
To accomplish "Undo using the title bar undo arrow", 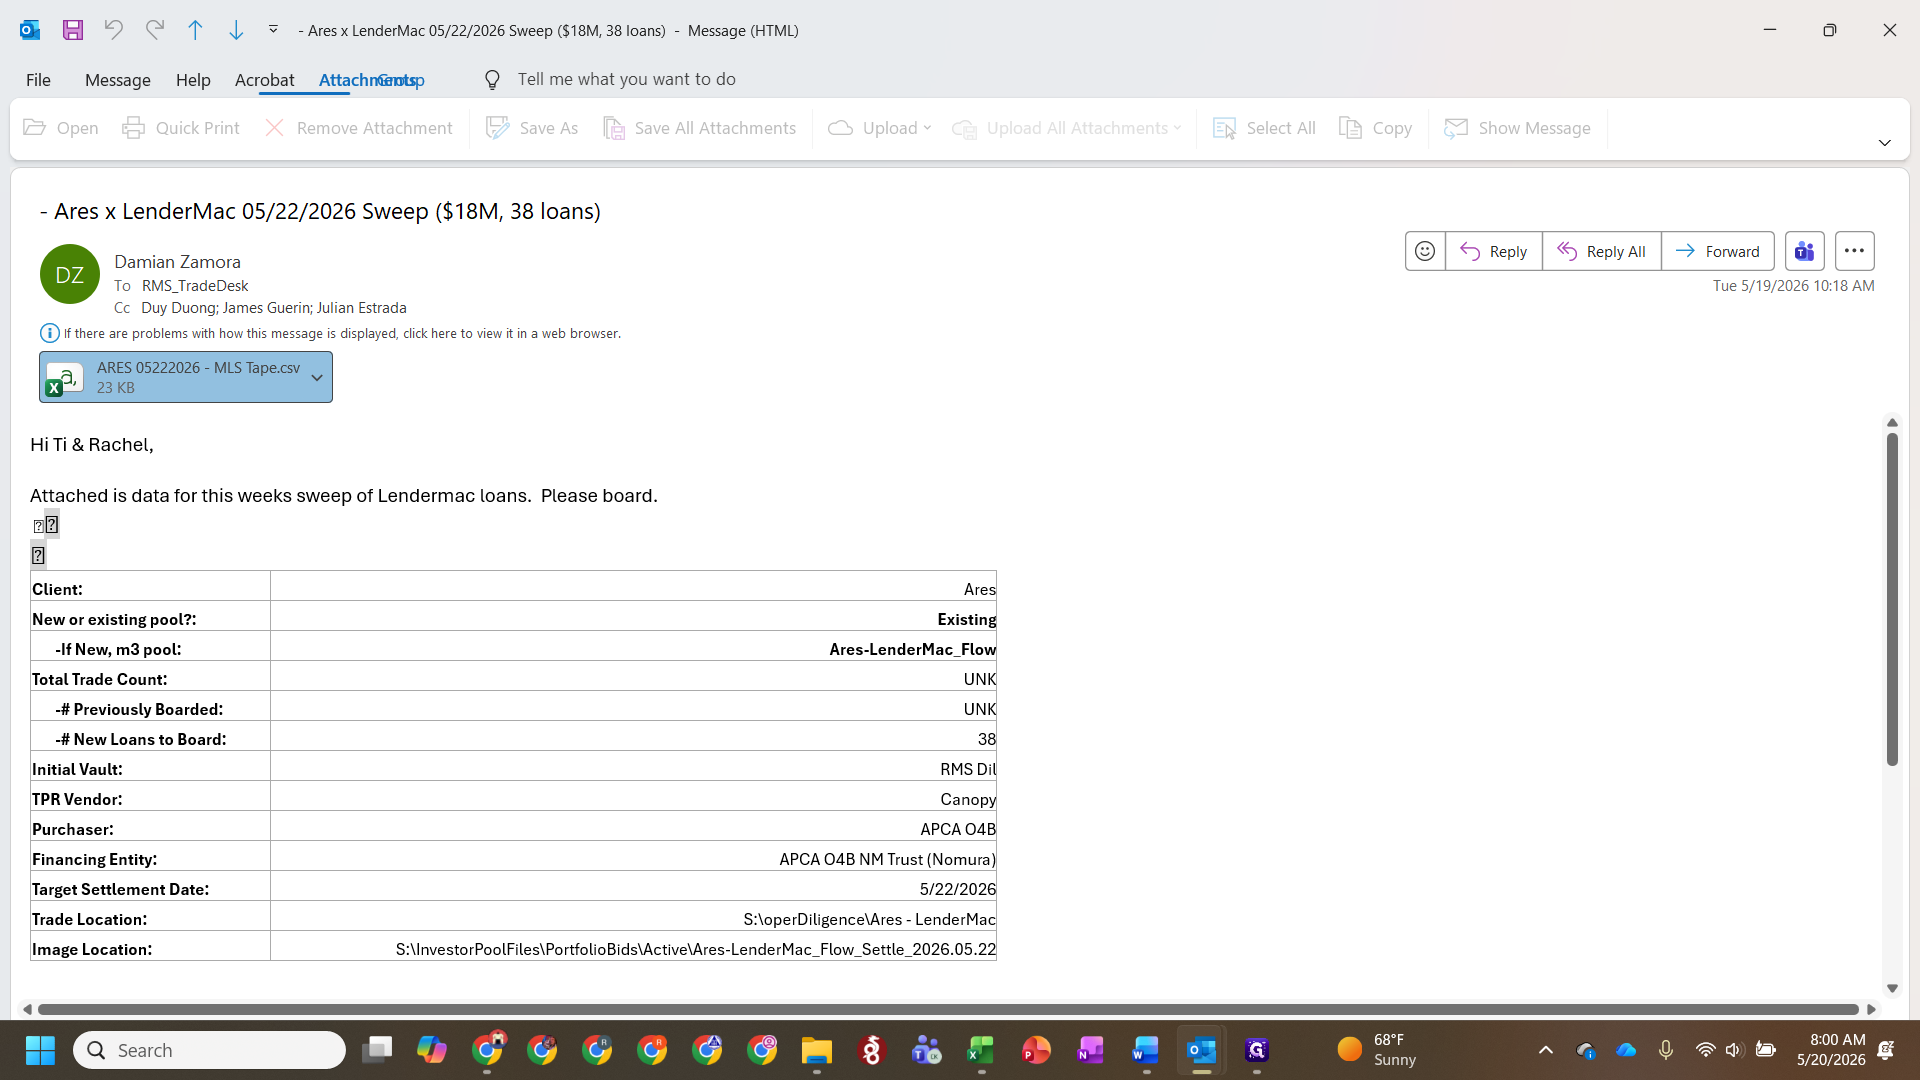I will pos(114,30).
